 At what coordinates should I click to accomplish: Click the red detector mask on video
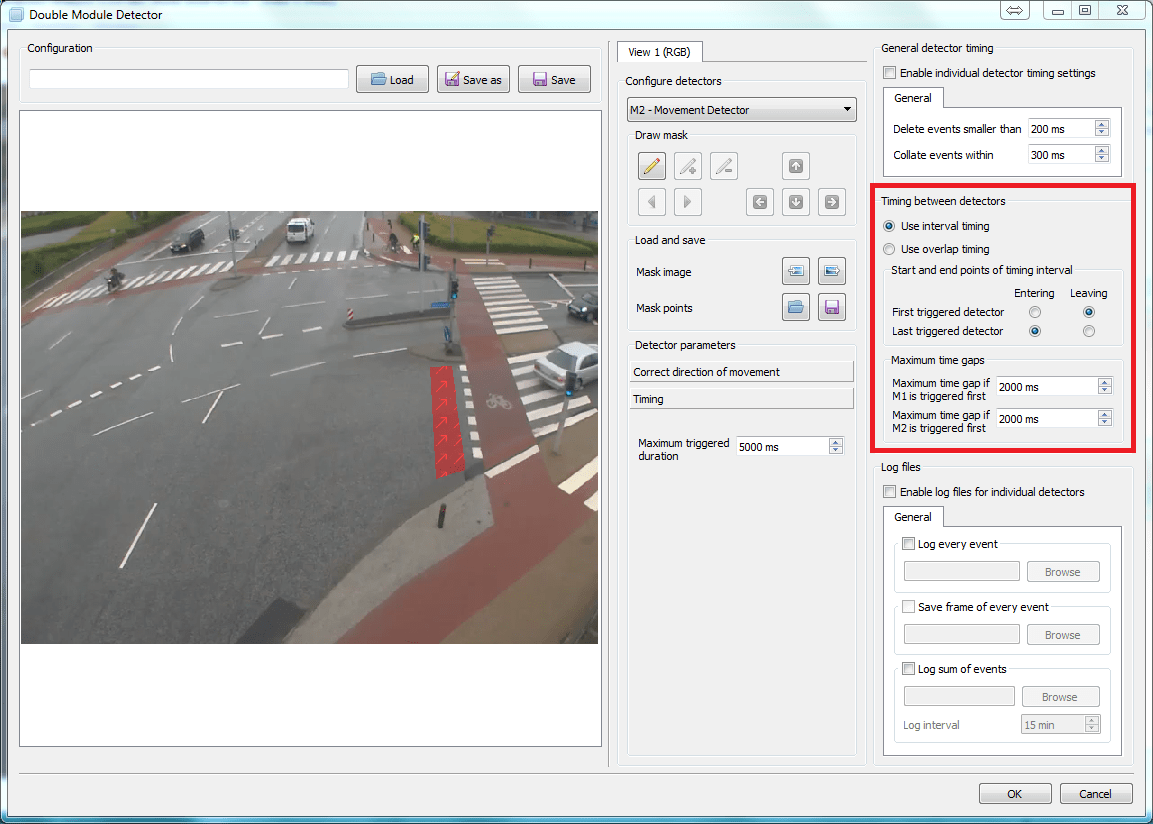(447, 421)
